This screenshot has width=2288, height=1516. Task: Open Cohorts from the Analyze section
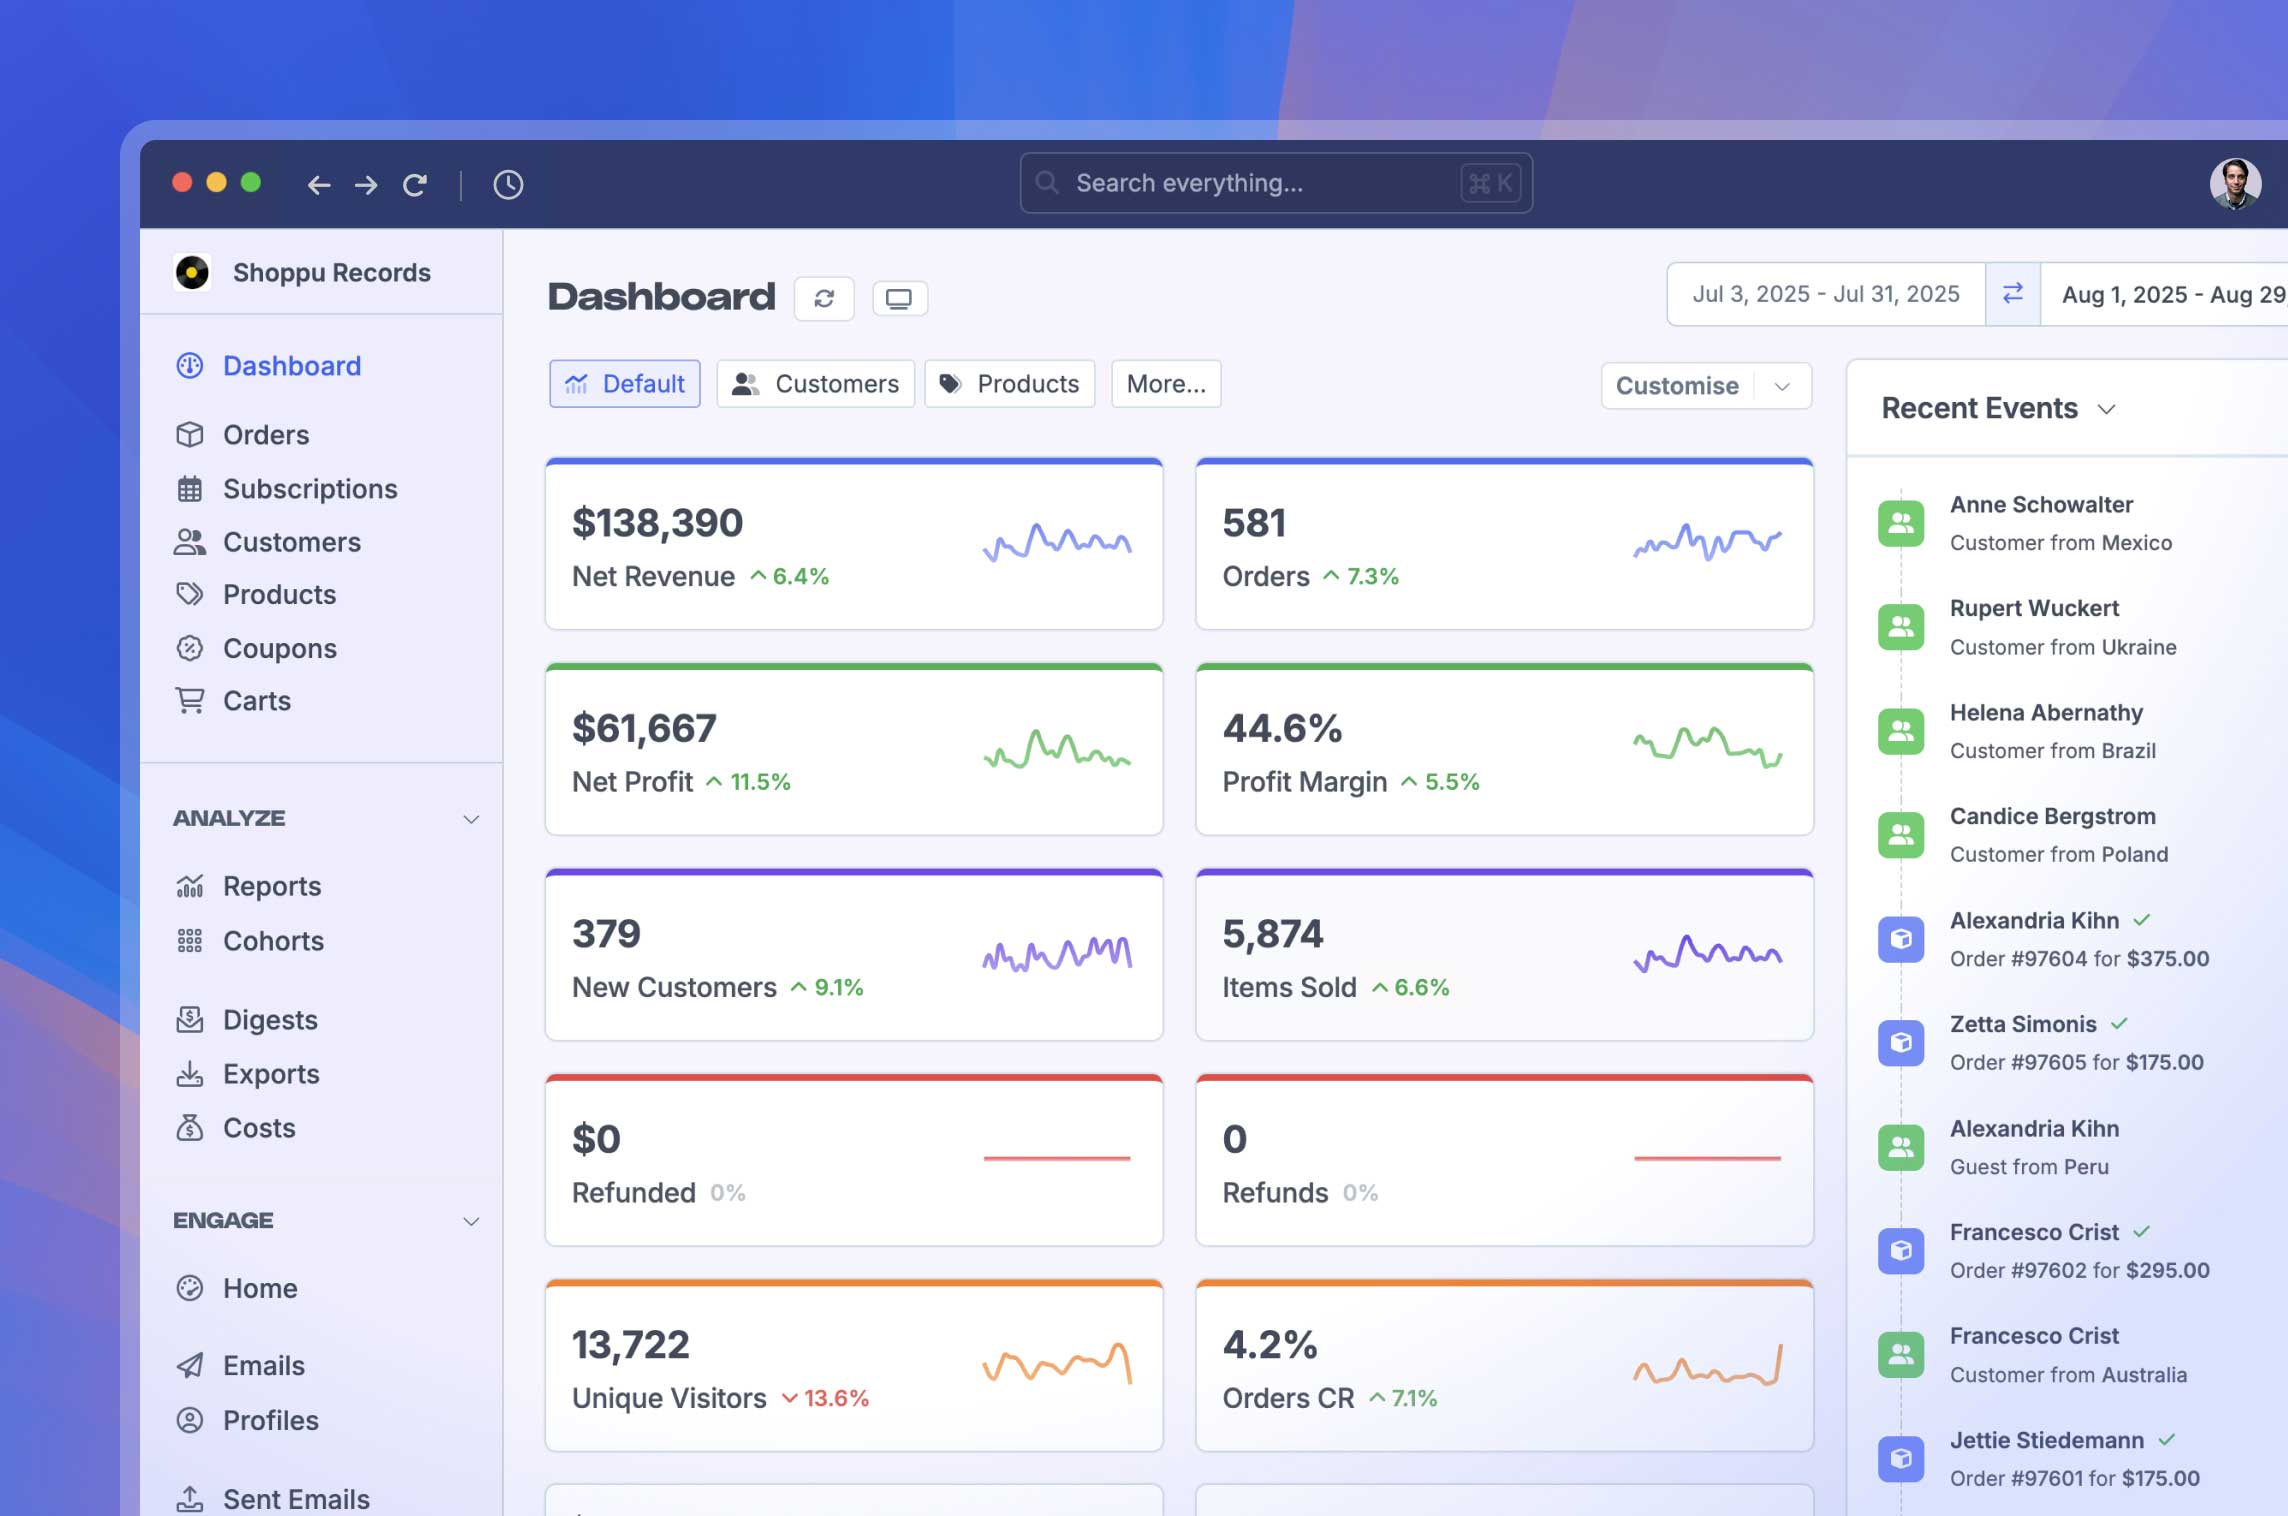pyautogui.click(x=273, y=941)
